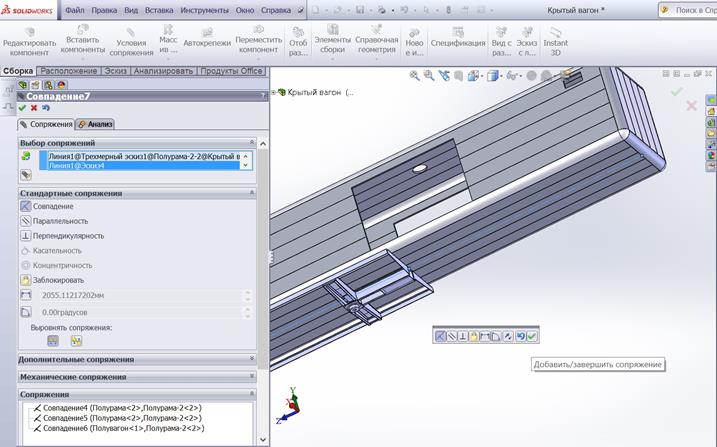Click Вставить компоненты toolbar button

click(82, 42)
